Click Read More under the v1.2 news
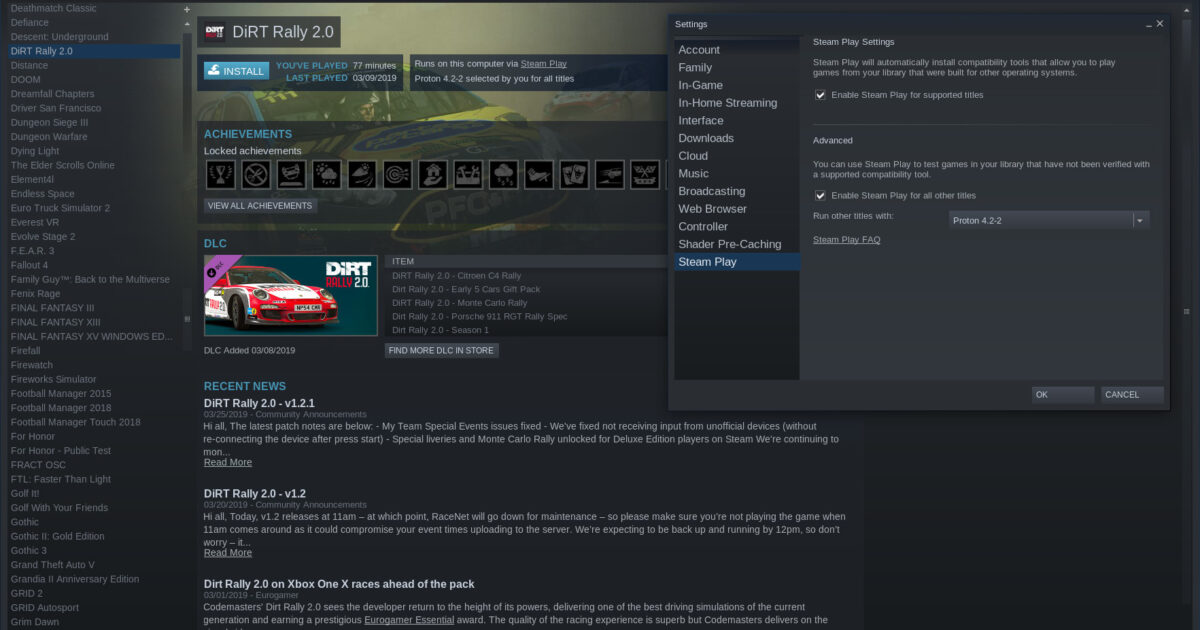1200x630 pixels. pyautogui.click(x=228, y=552)
